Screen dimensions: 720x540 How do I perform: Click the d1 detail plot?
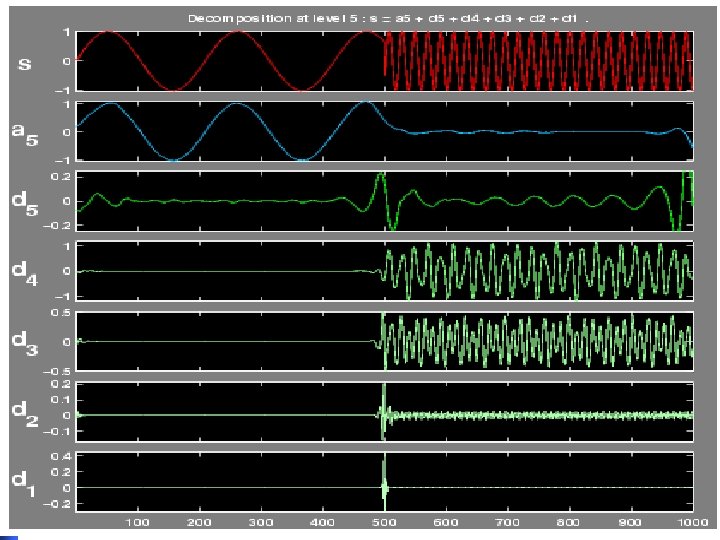click(384, 482)
